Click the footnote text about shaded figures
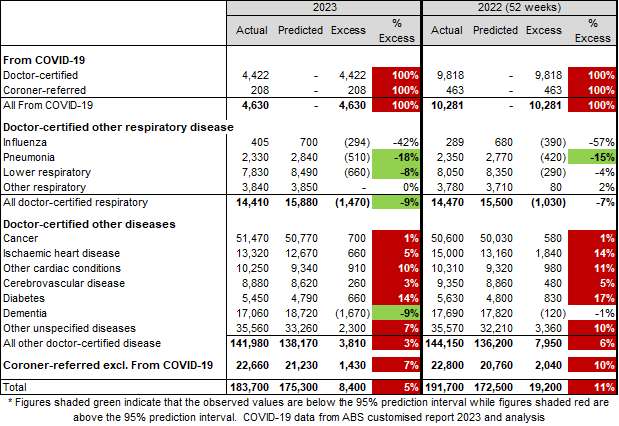 tap(309, 408)
